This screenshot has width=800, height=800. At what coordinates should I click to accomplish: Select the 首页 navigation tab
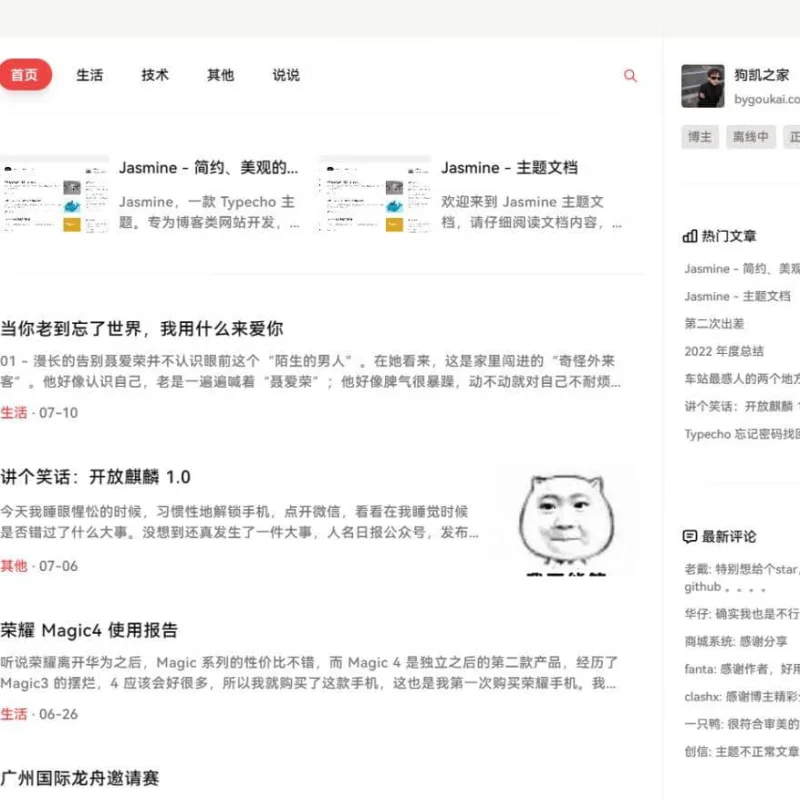pyautogui.click(x=25, y=74)
